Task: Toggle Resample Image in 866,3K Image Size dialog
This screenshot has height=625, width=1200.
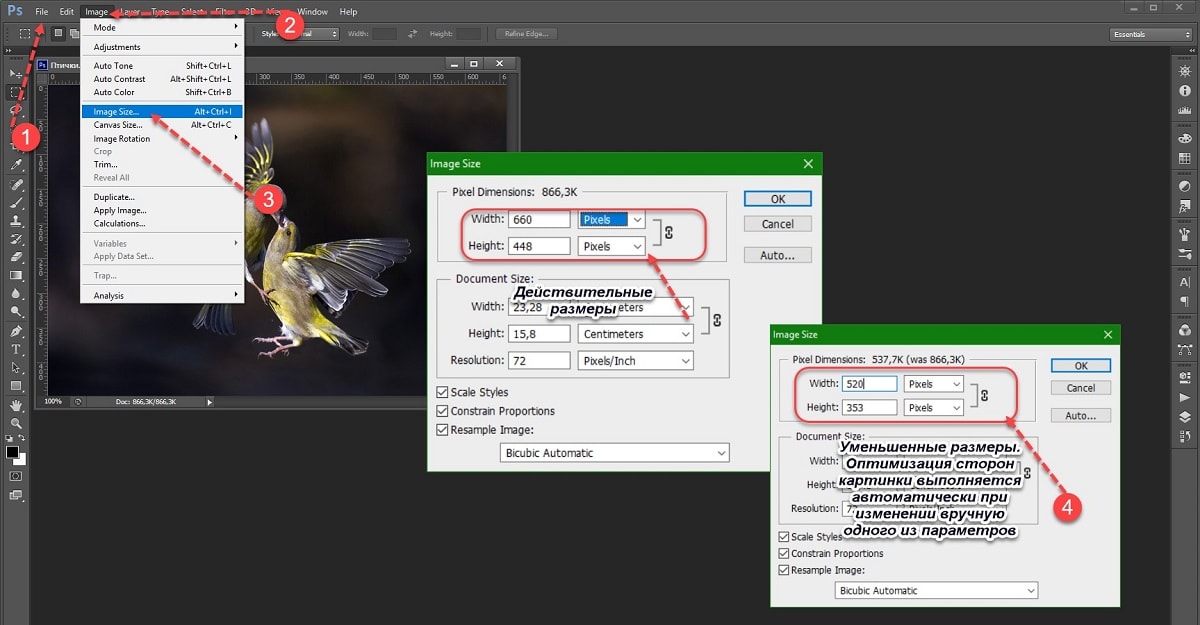Action: 443,430
